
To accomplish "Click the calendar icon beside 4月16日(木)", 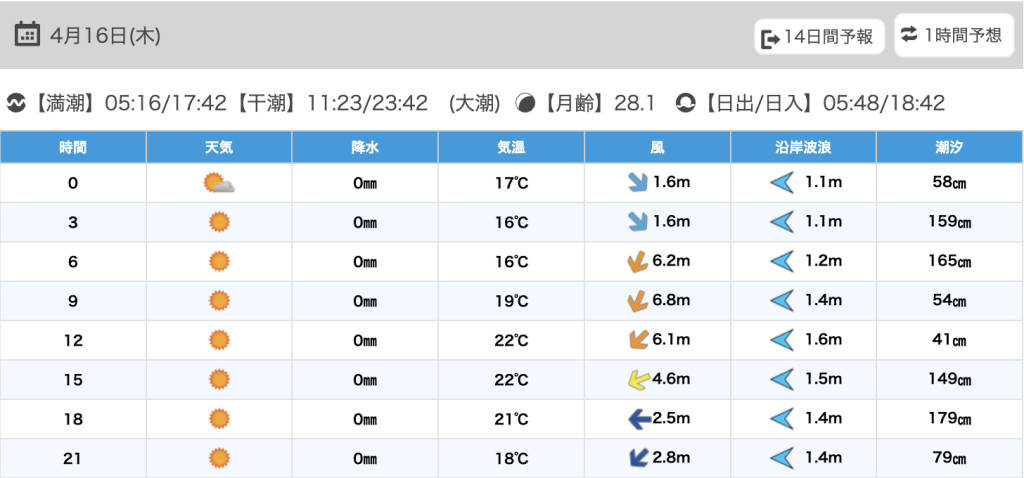I will (27, 34).
